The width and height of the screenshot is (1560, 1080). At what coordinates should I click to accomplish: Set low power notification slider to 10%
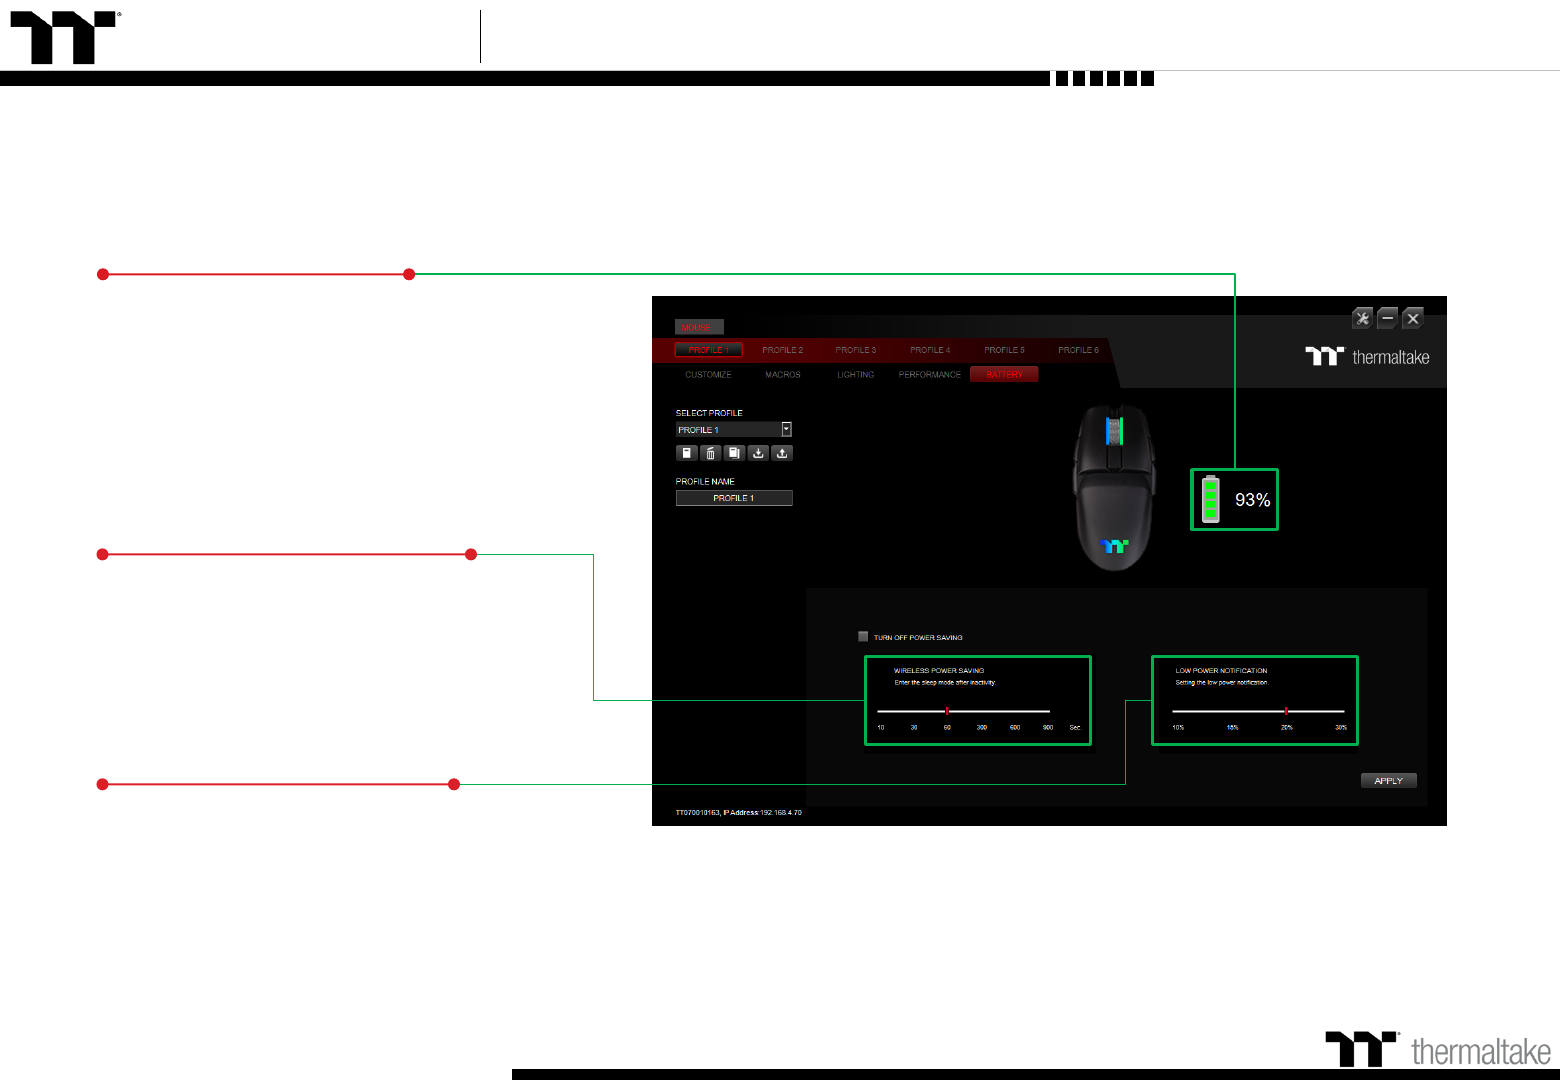tap(1178, 711)
